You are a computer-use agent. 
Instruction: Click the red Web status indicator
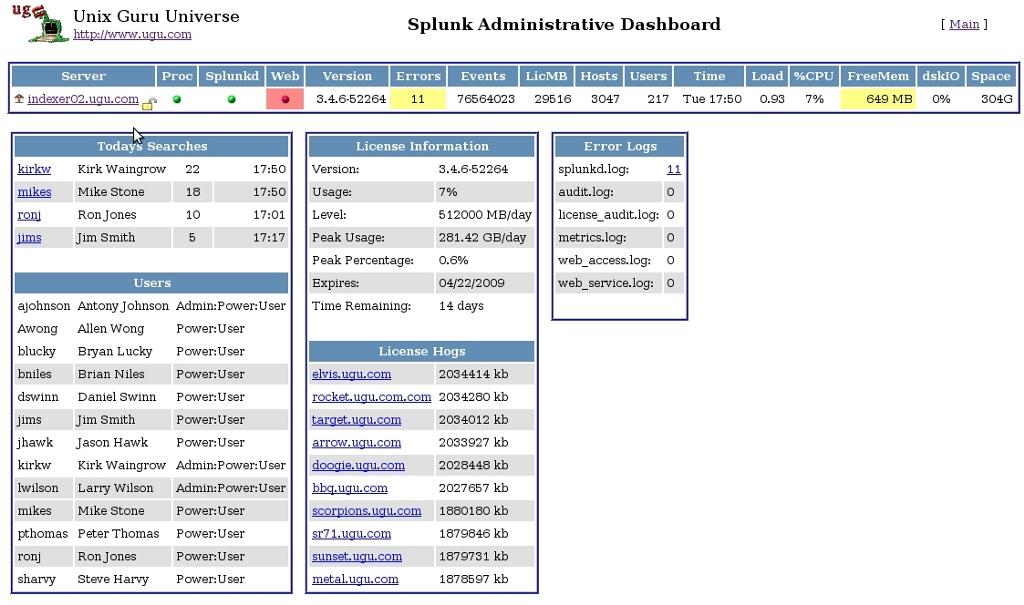point(285,99)
